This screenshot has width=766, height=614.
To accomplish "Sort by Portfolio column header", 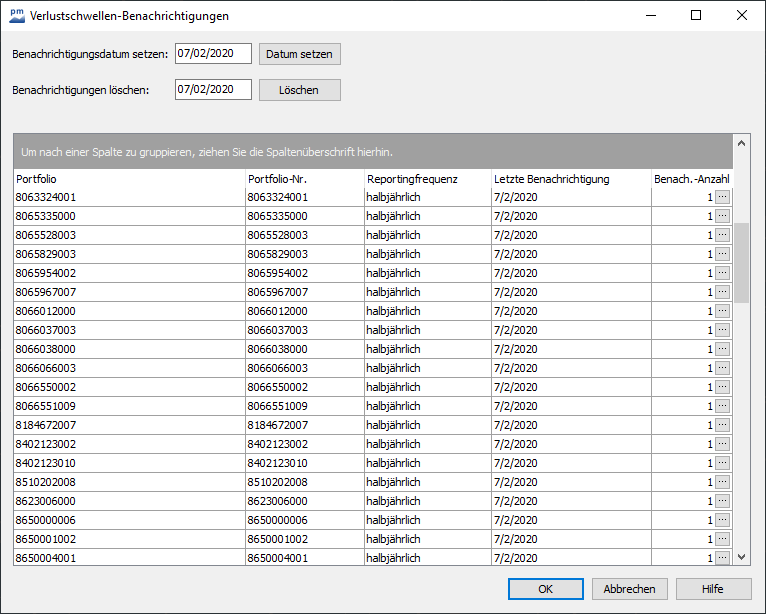I will click(128, 179).
